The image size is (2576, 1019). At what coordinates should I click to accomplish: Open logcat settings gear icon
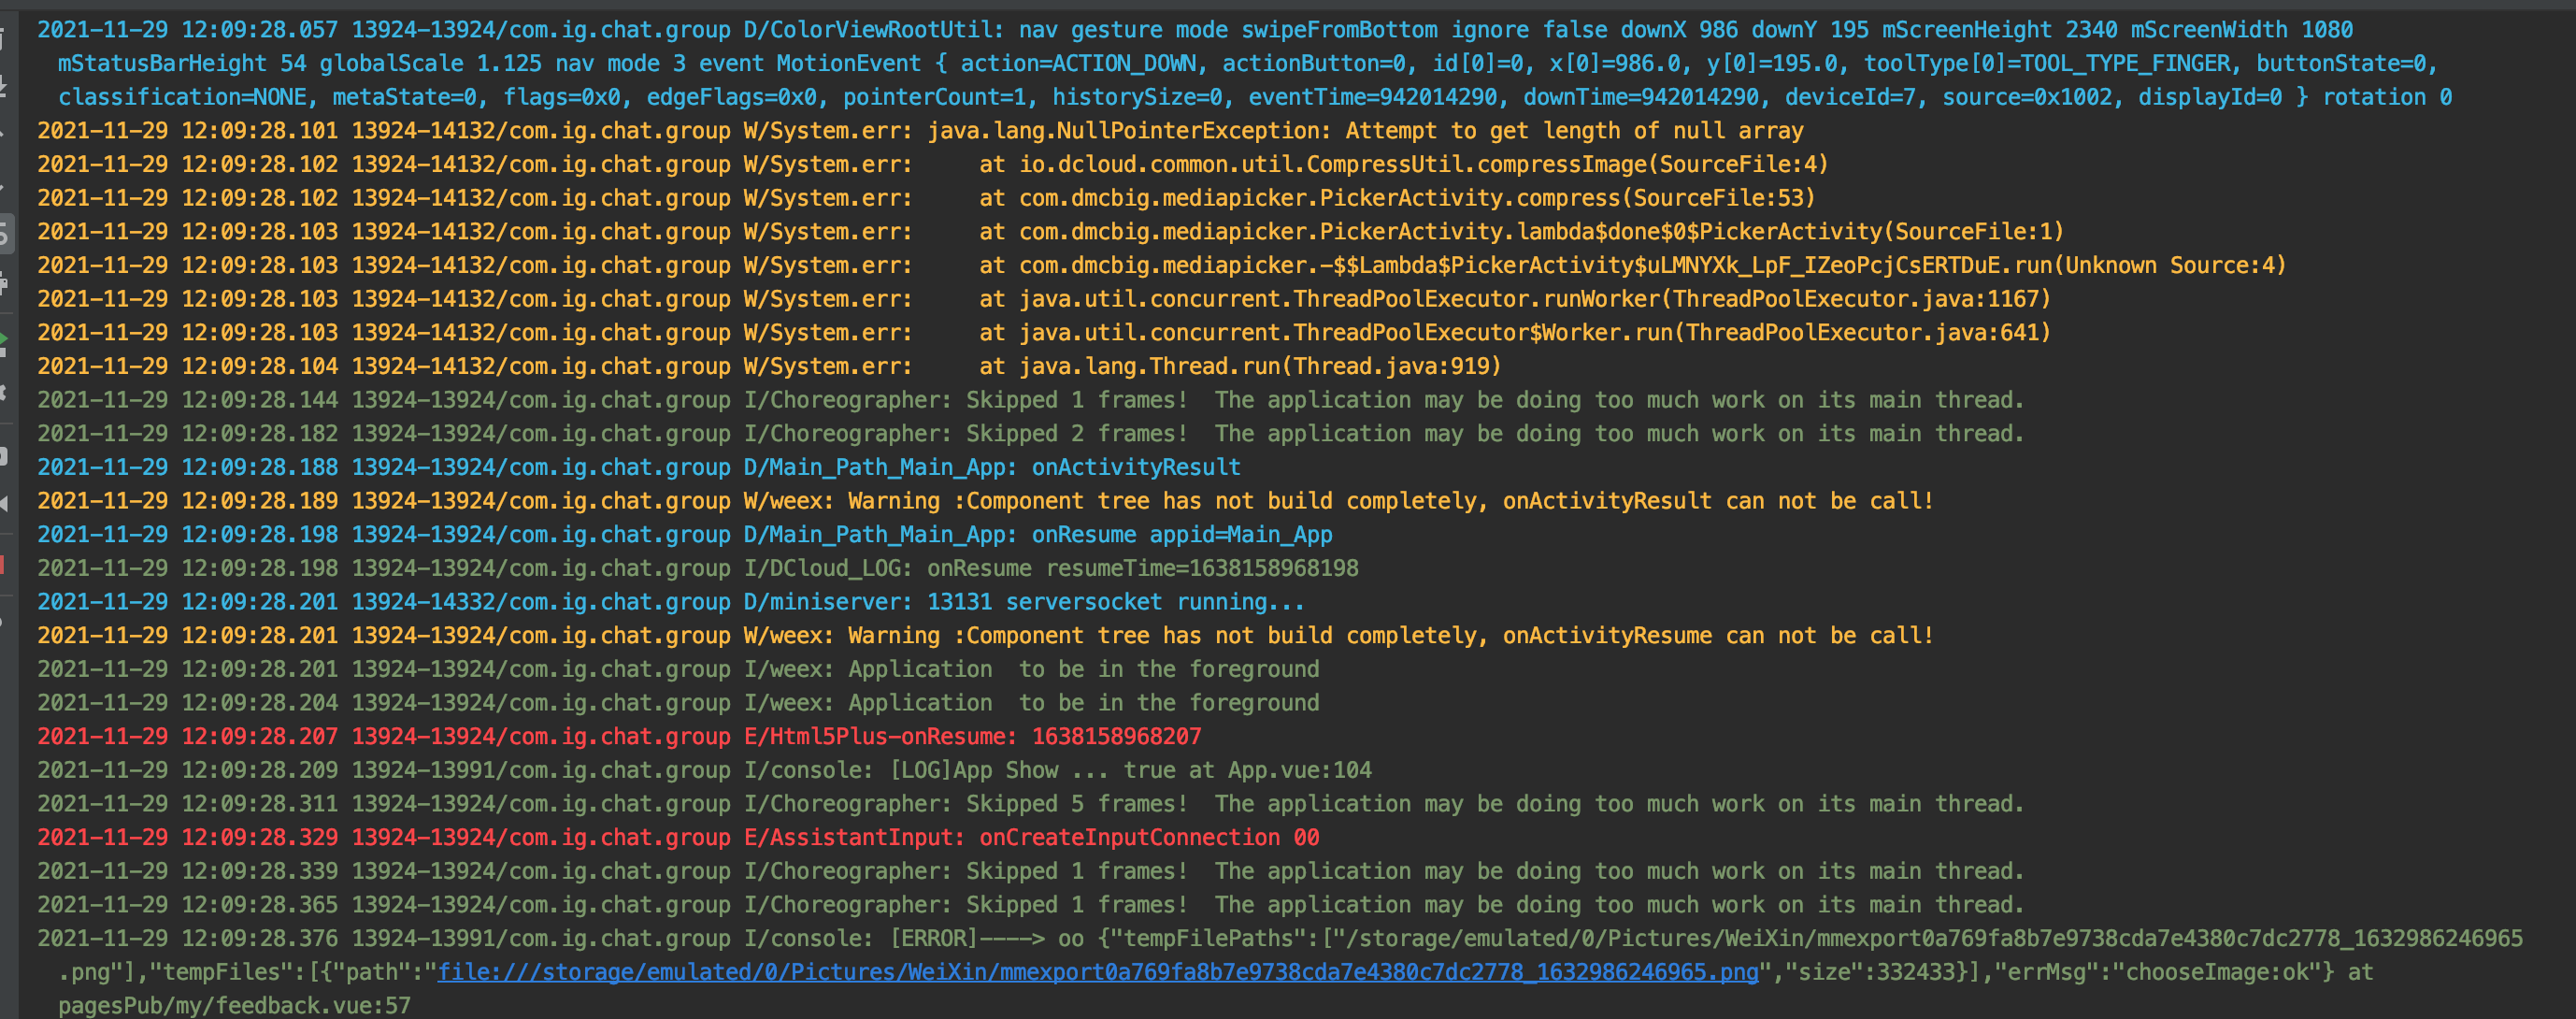click(x=4, y=393)
